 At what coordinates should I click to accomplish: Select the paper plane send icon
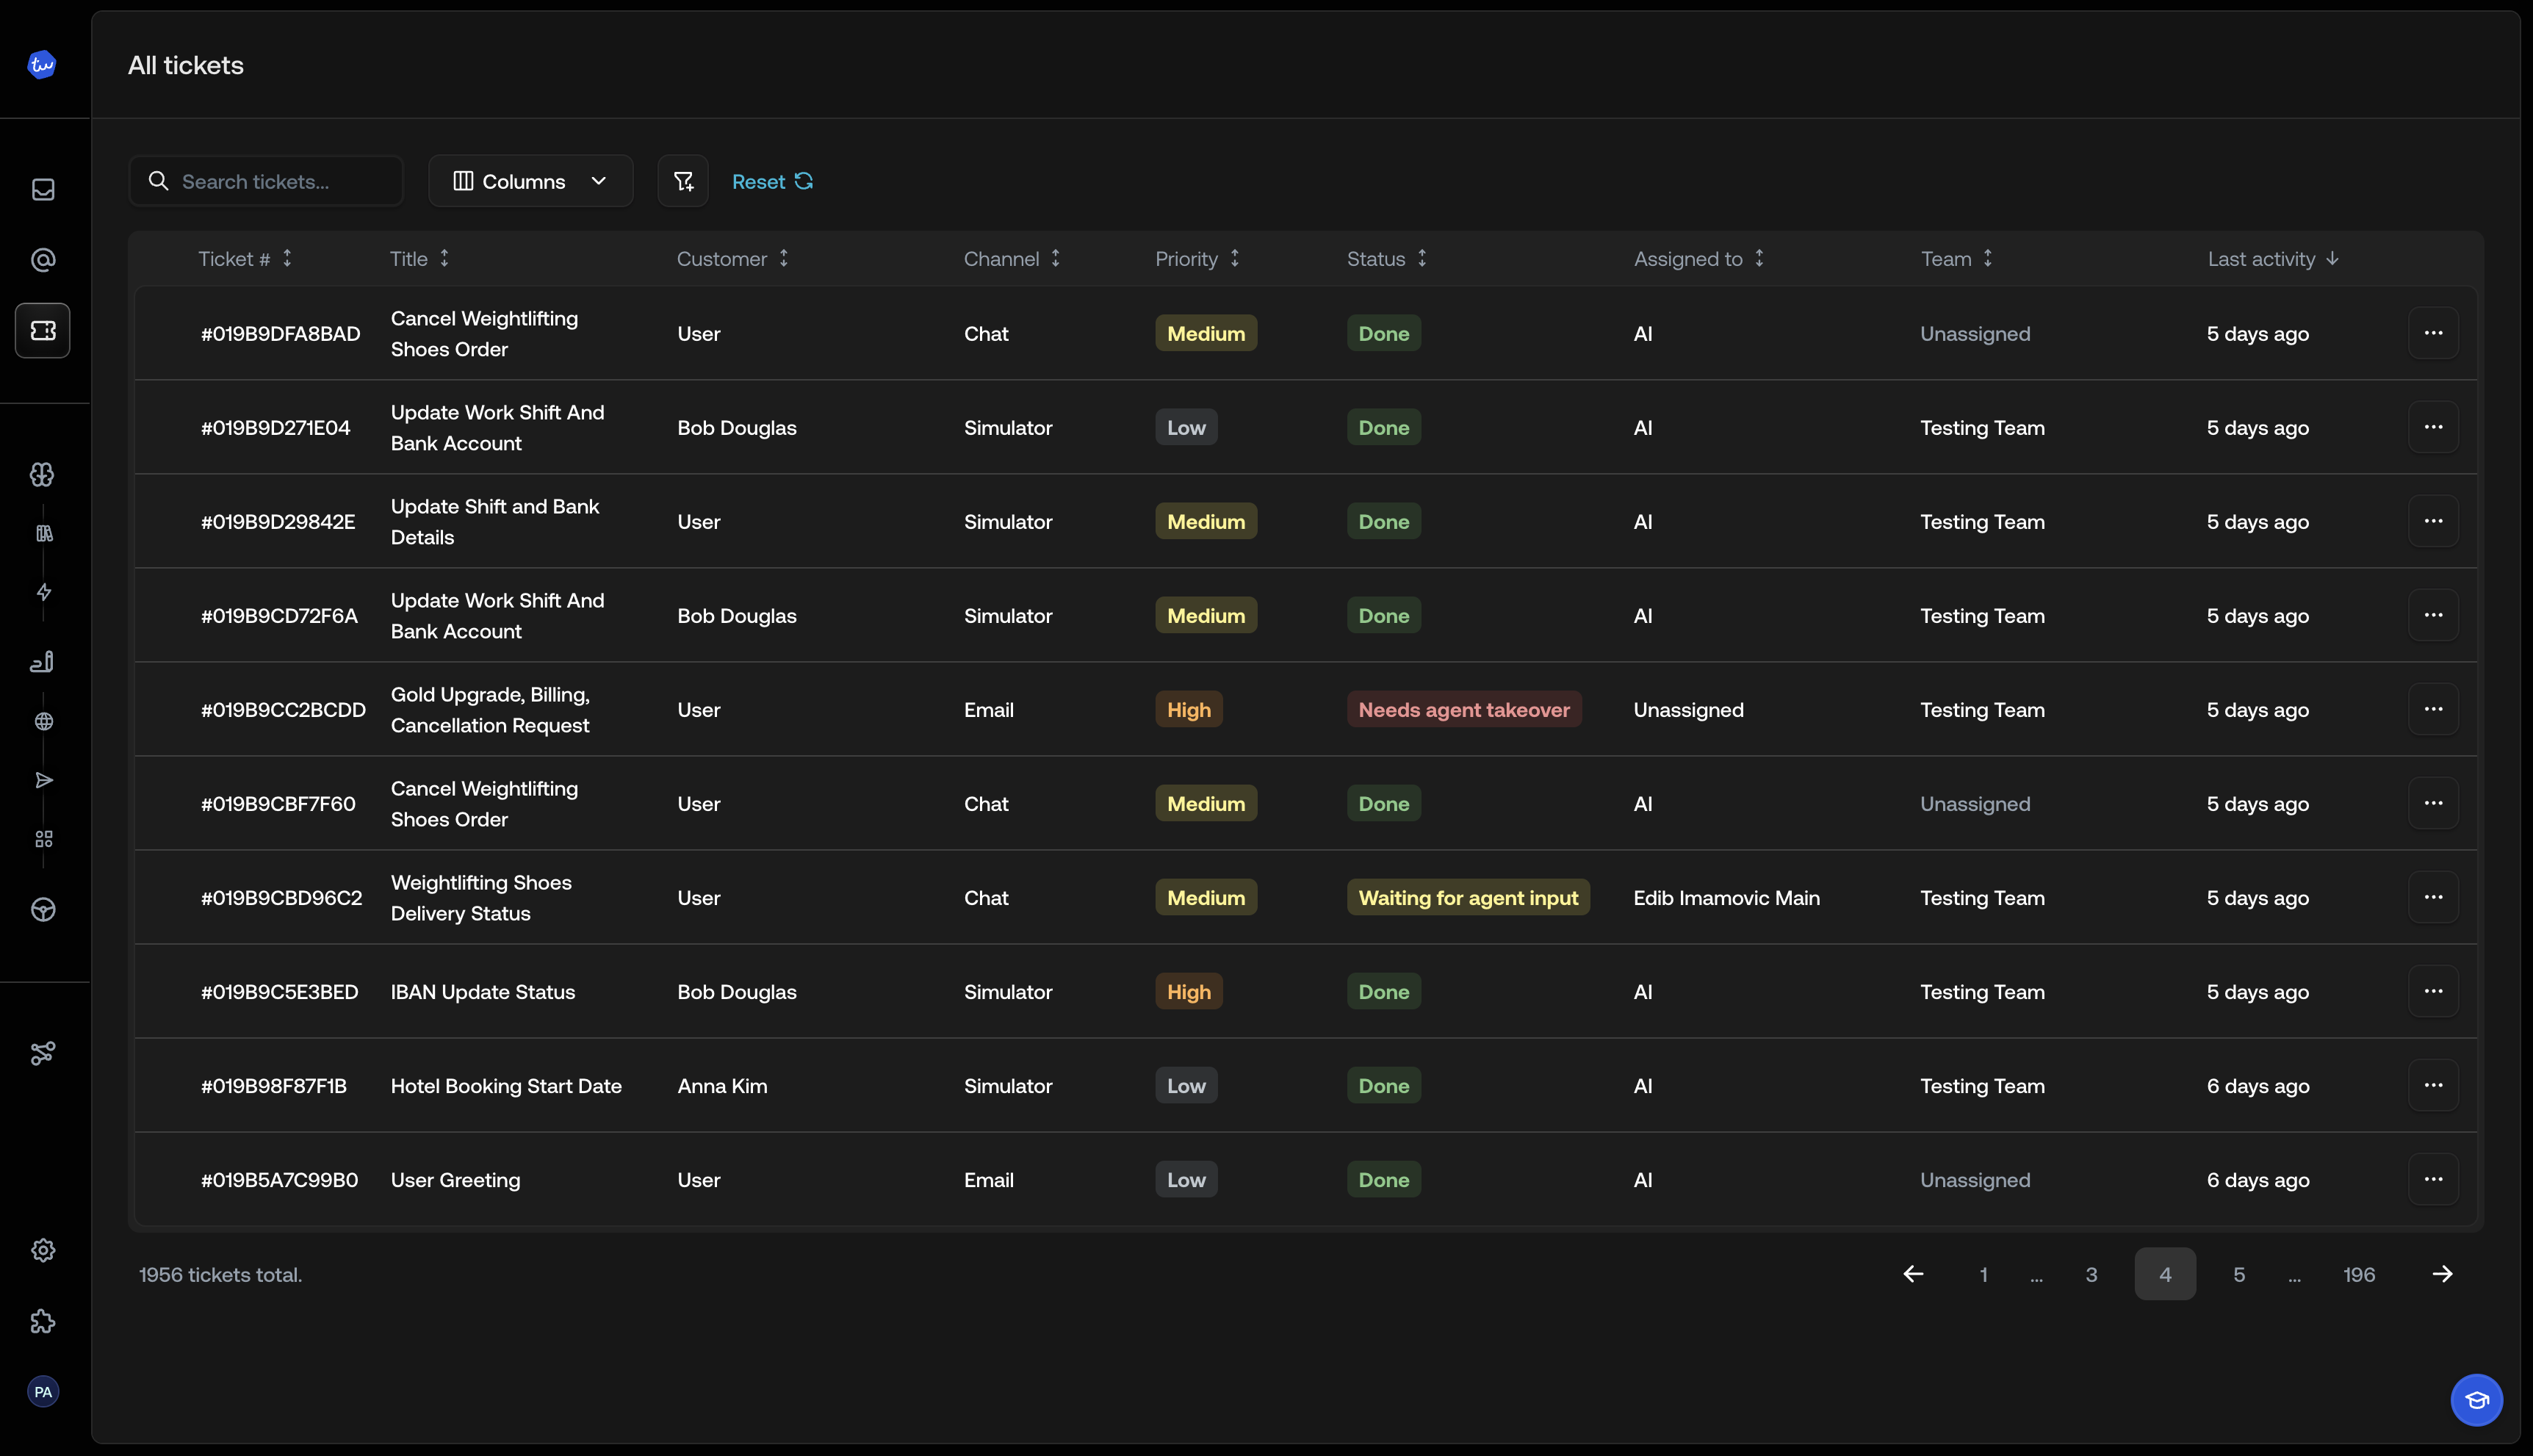tap(42, 780)
